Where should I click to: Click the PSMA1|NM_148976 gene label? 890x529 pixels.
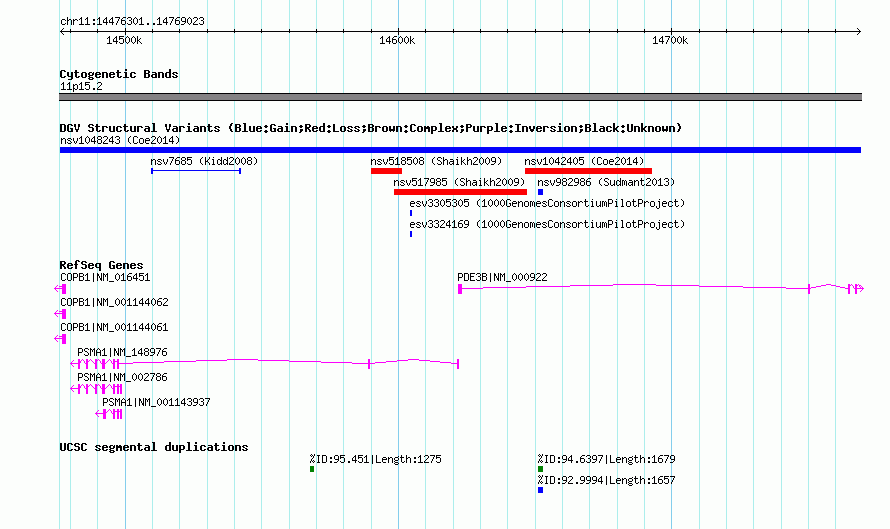[x=122, y=352]
